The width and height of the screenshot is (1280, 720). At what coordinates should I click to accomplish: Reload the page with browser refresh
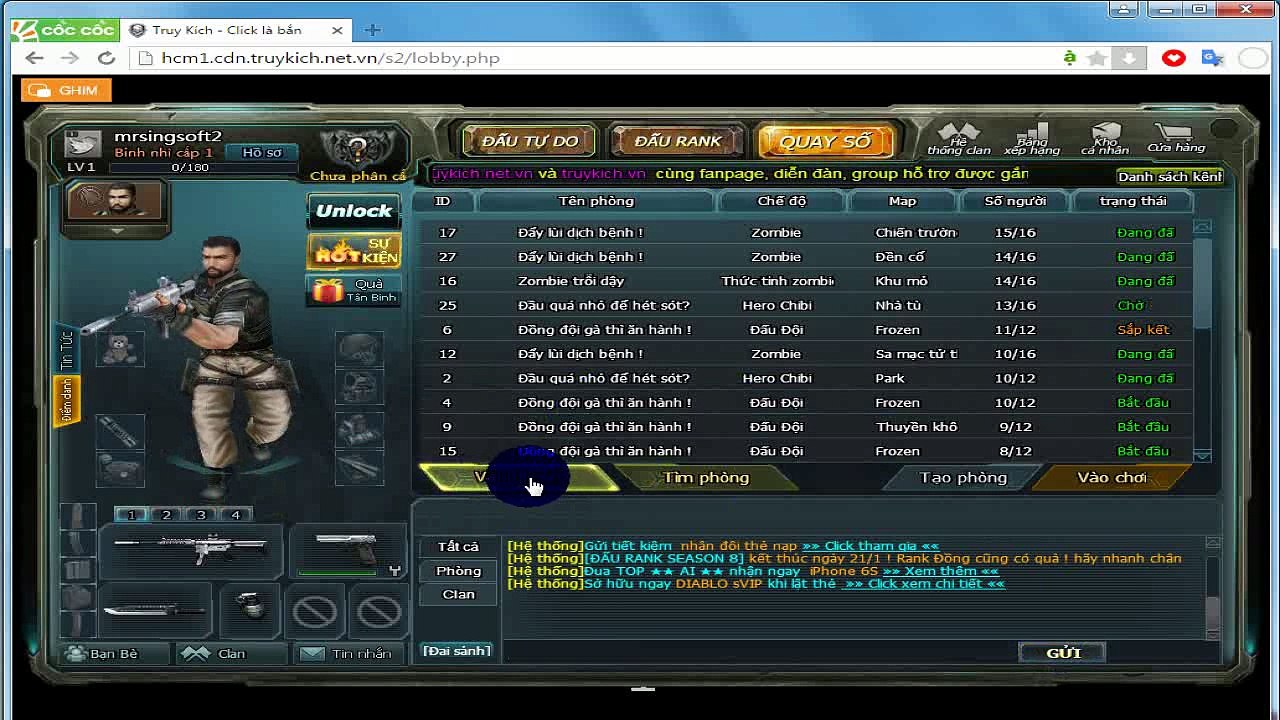click(x=106, y=58)
